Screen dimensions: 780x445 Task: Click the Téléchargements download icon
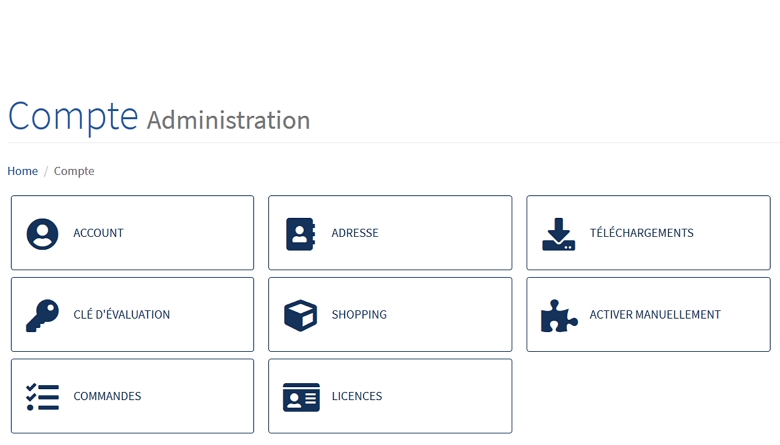559,234
